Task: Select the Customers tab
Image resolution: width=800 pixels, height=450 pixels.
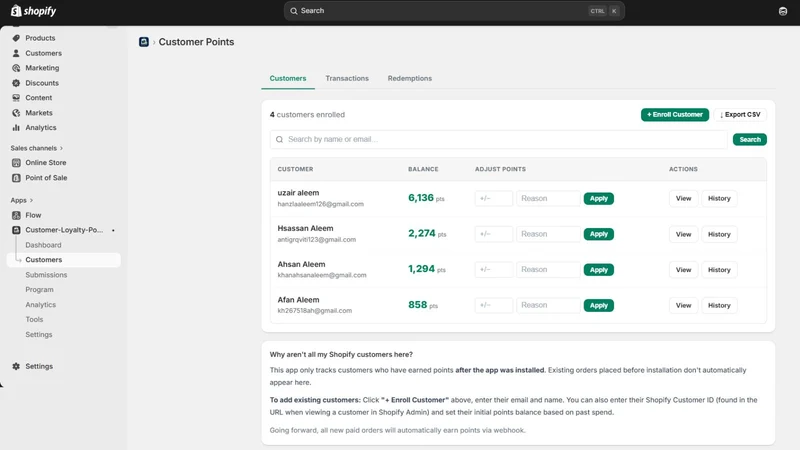Action: click(288, 79)
